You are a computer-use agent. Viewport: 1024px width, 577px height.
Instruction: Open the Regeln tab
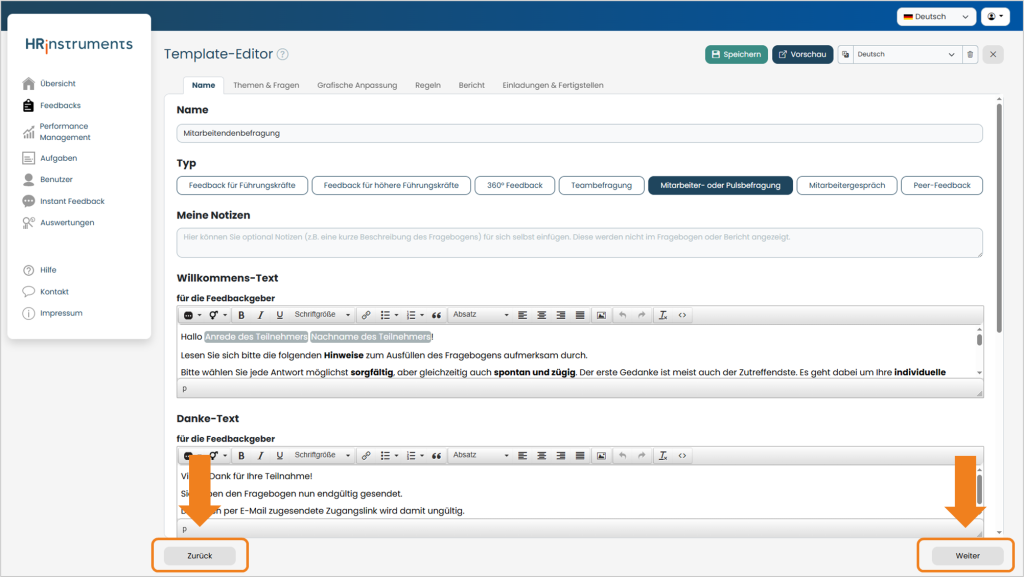(x=428, y=85)
